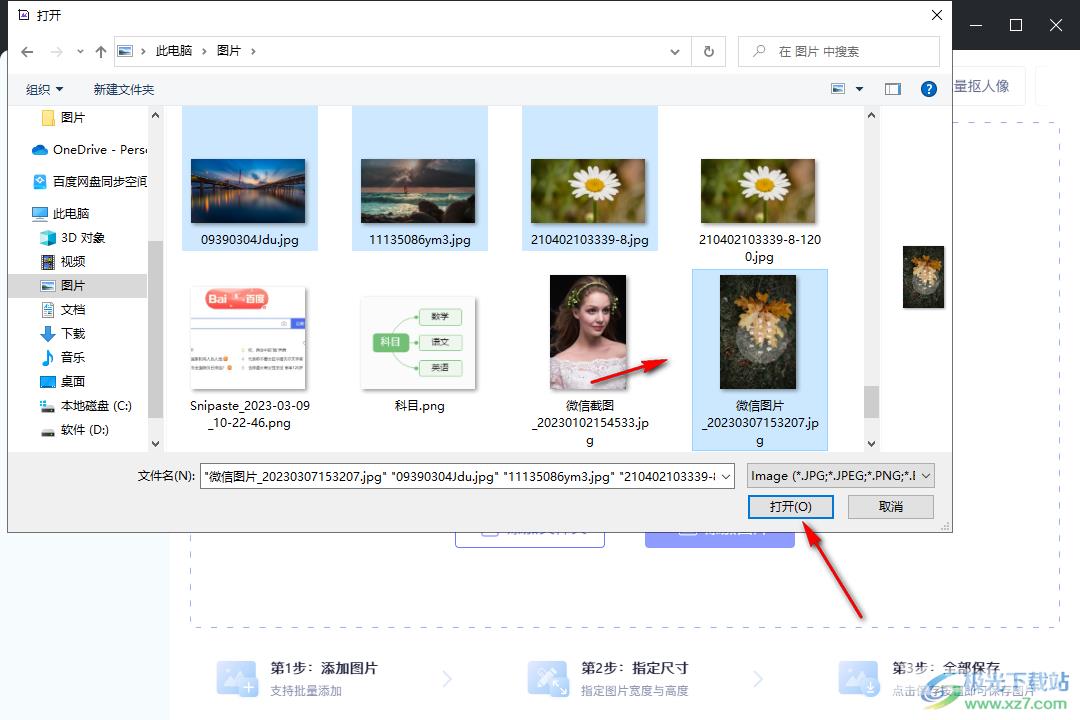This screenshot has width=1080, height=720.
Task: Toggle the preview pane
Action: coord(893,89)
